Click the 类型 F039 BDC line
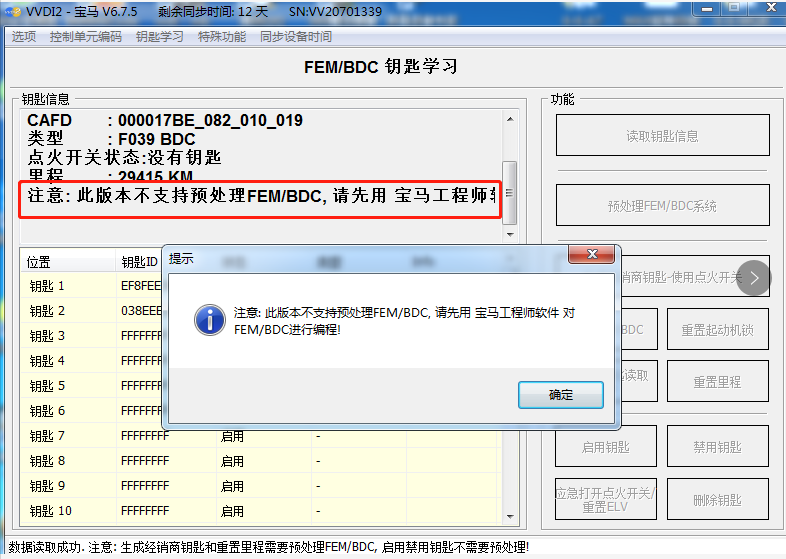Screen dimensions: 786x559 pyautogui.click(x=111, y=139)
